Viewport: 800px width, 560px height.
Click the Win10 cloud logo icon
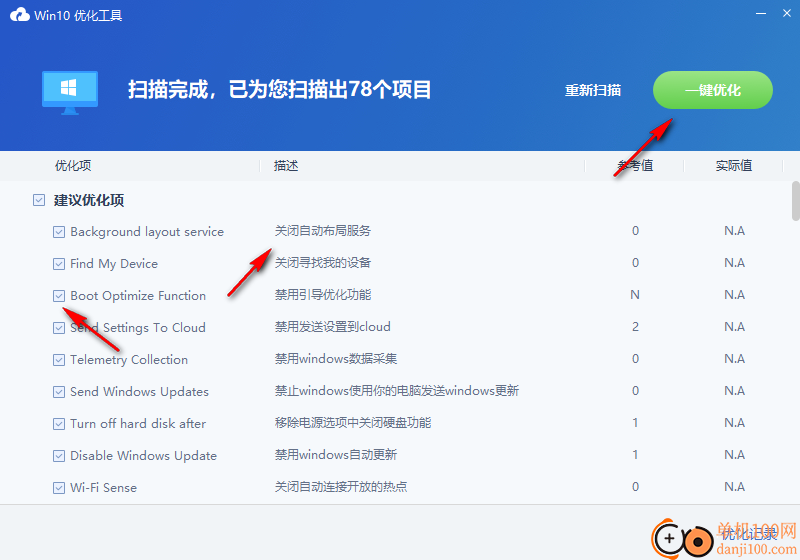coord(20,15)
